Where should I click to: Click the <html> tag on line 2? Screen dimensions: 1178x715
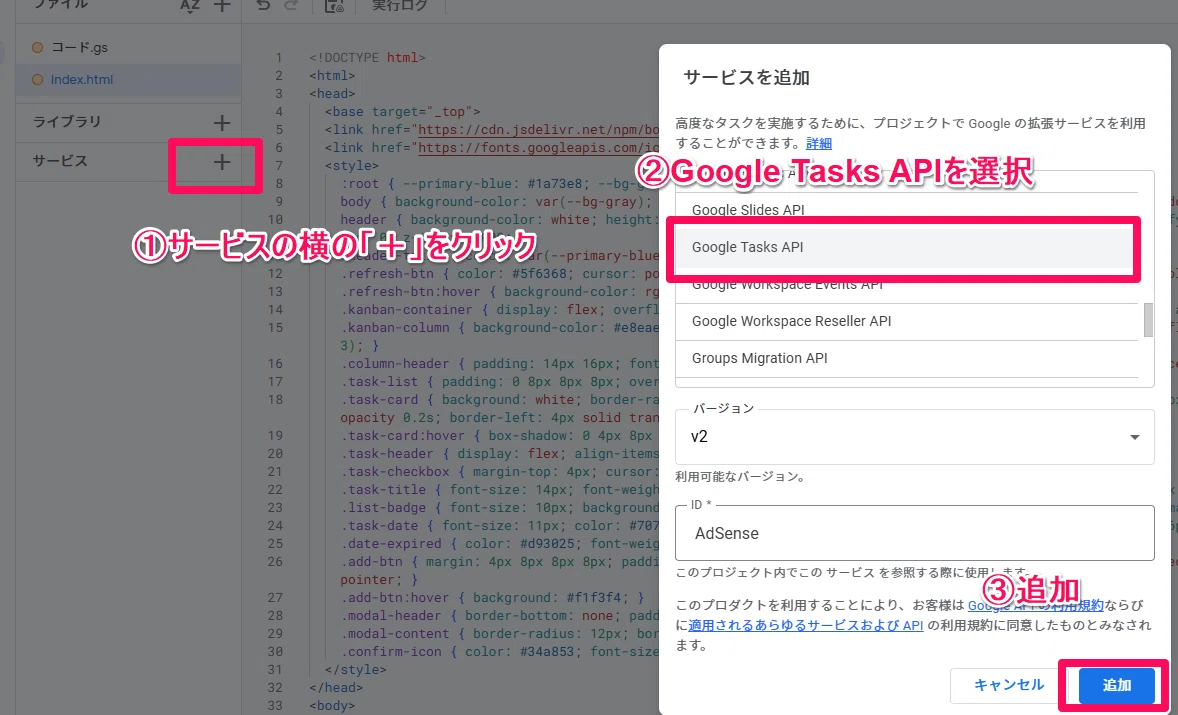(331, 75)
